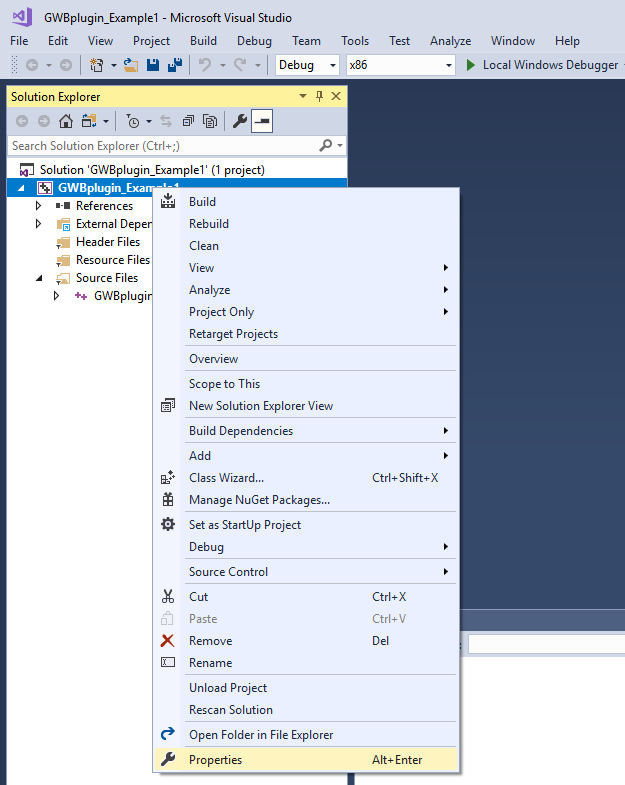Toggle Preview Selected Items button
The image size is (625, 785).
click(262, 121)
